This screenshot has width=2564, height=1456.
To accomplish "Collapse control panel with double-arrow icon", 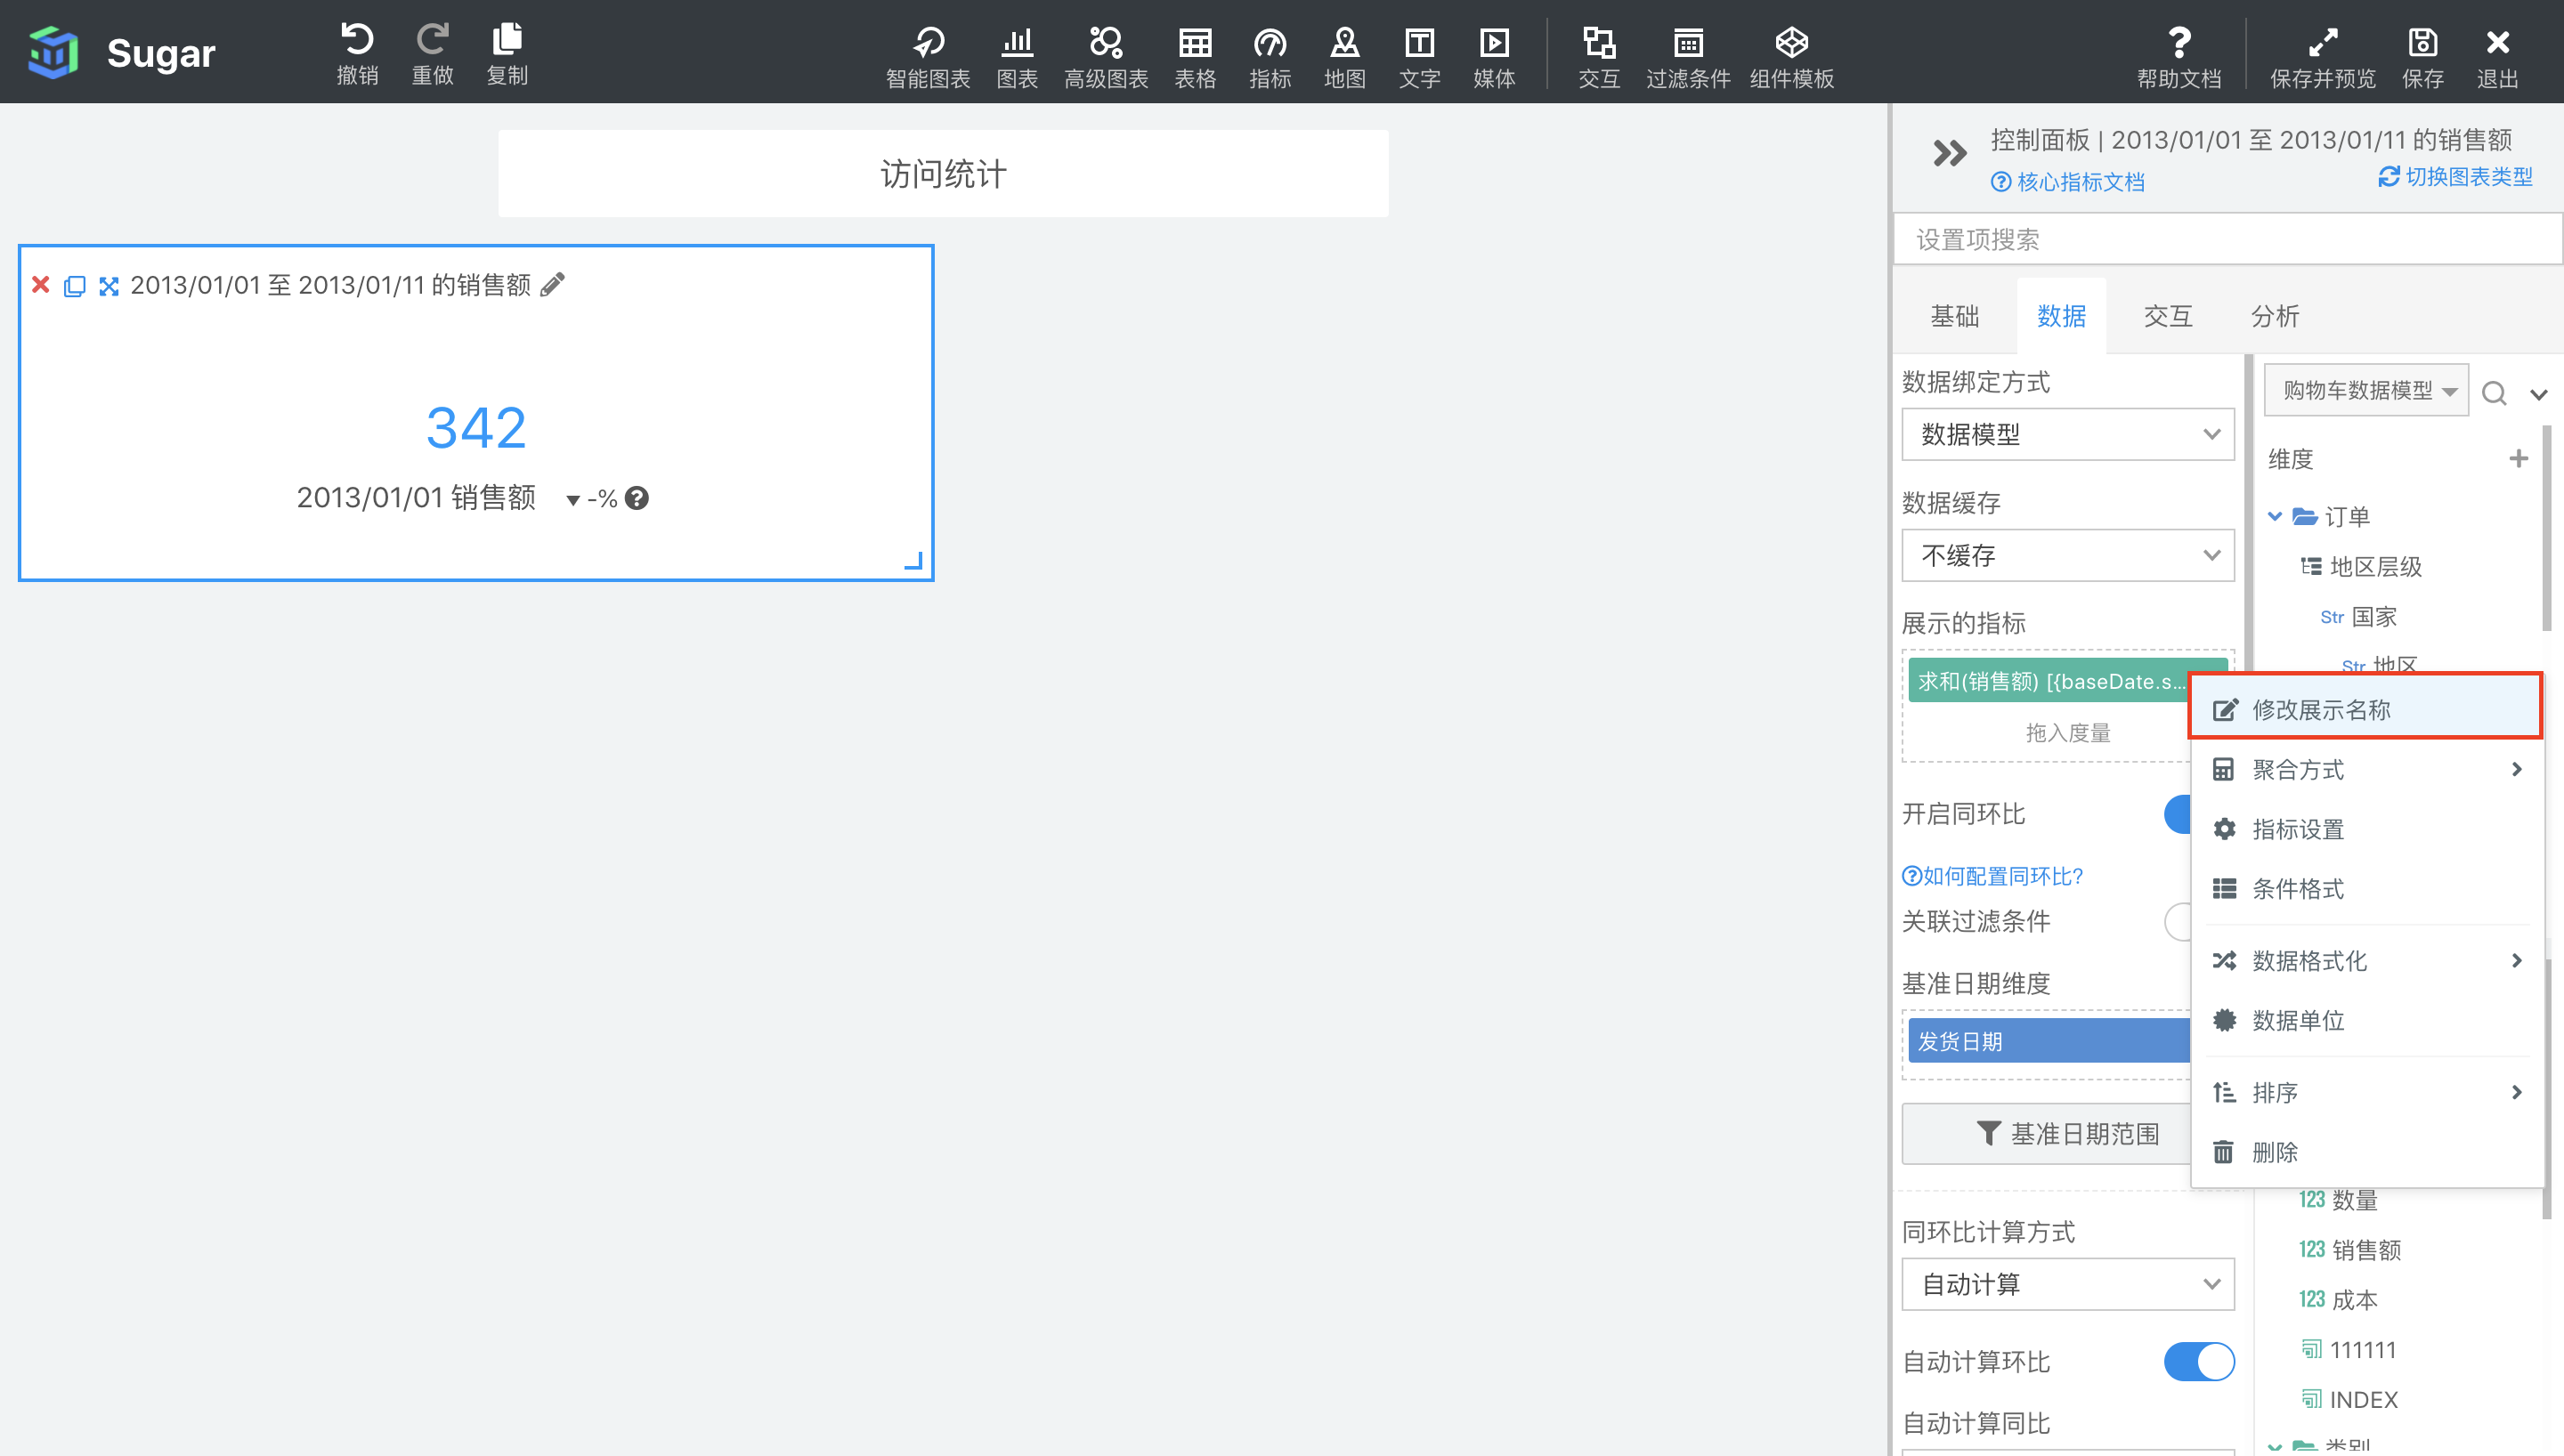I will [x=1949, y=153].
